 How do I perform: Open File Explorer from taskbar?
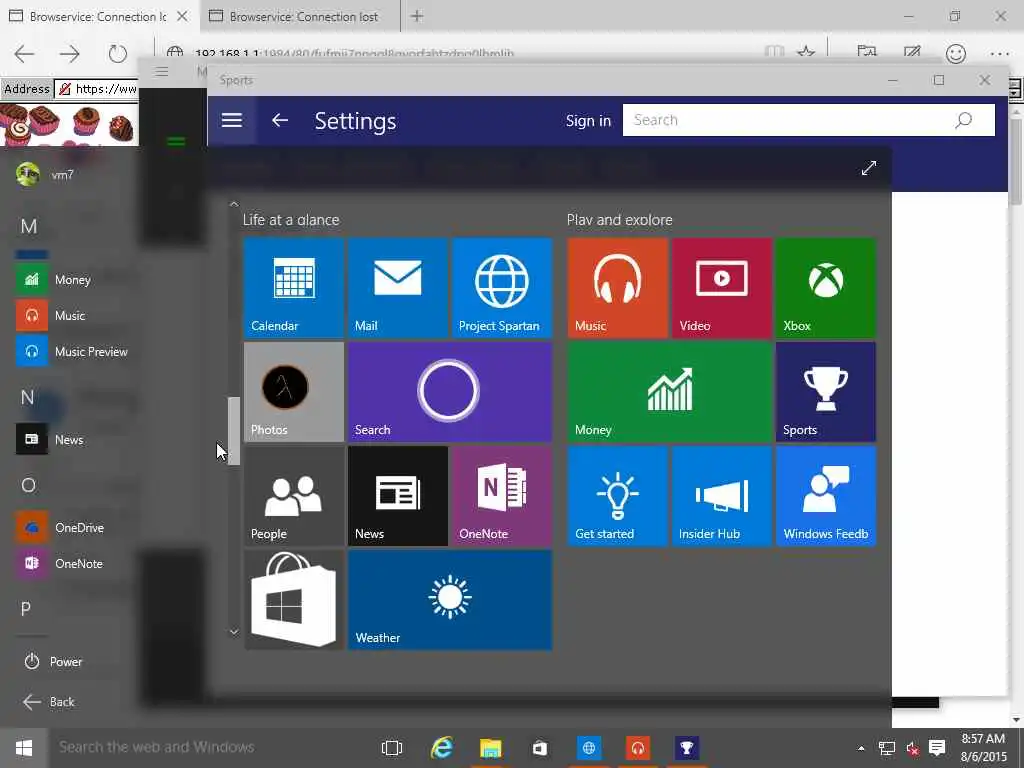pos(490,748)
